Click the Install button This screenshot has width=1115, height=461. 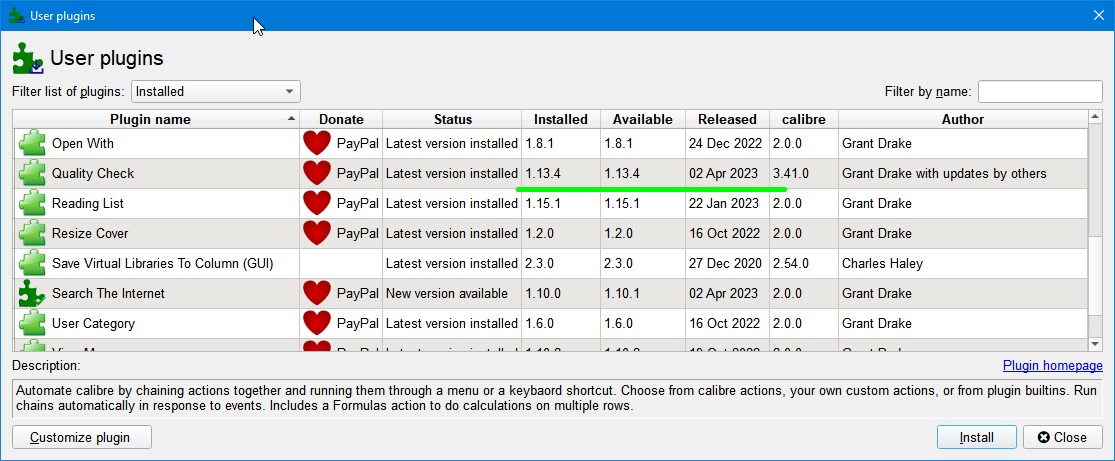(x=976, y=437)
